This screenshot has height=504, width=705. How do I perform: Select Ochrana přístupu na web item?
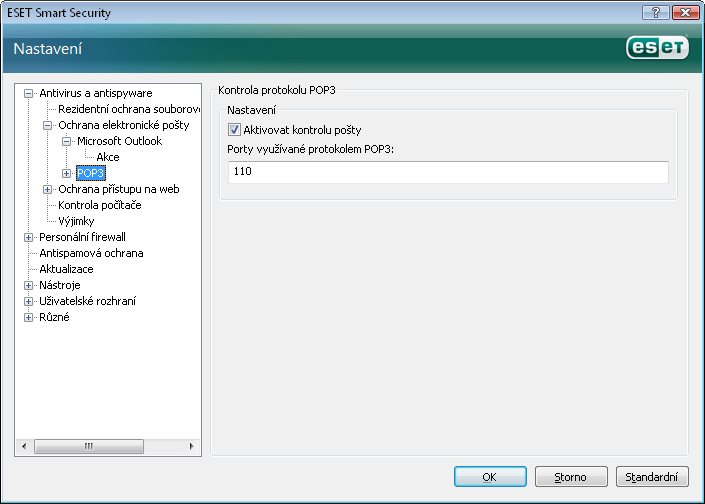(x=119, y=189)
